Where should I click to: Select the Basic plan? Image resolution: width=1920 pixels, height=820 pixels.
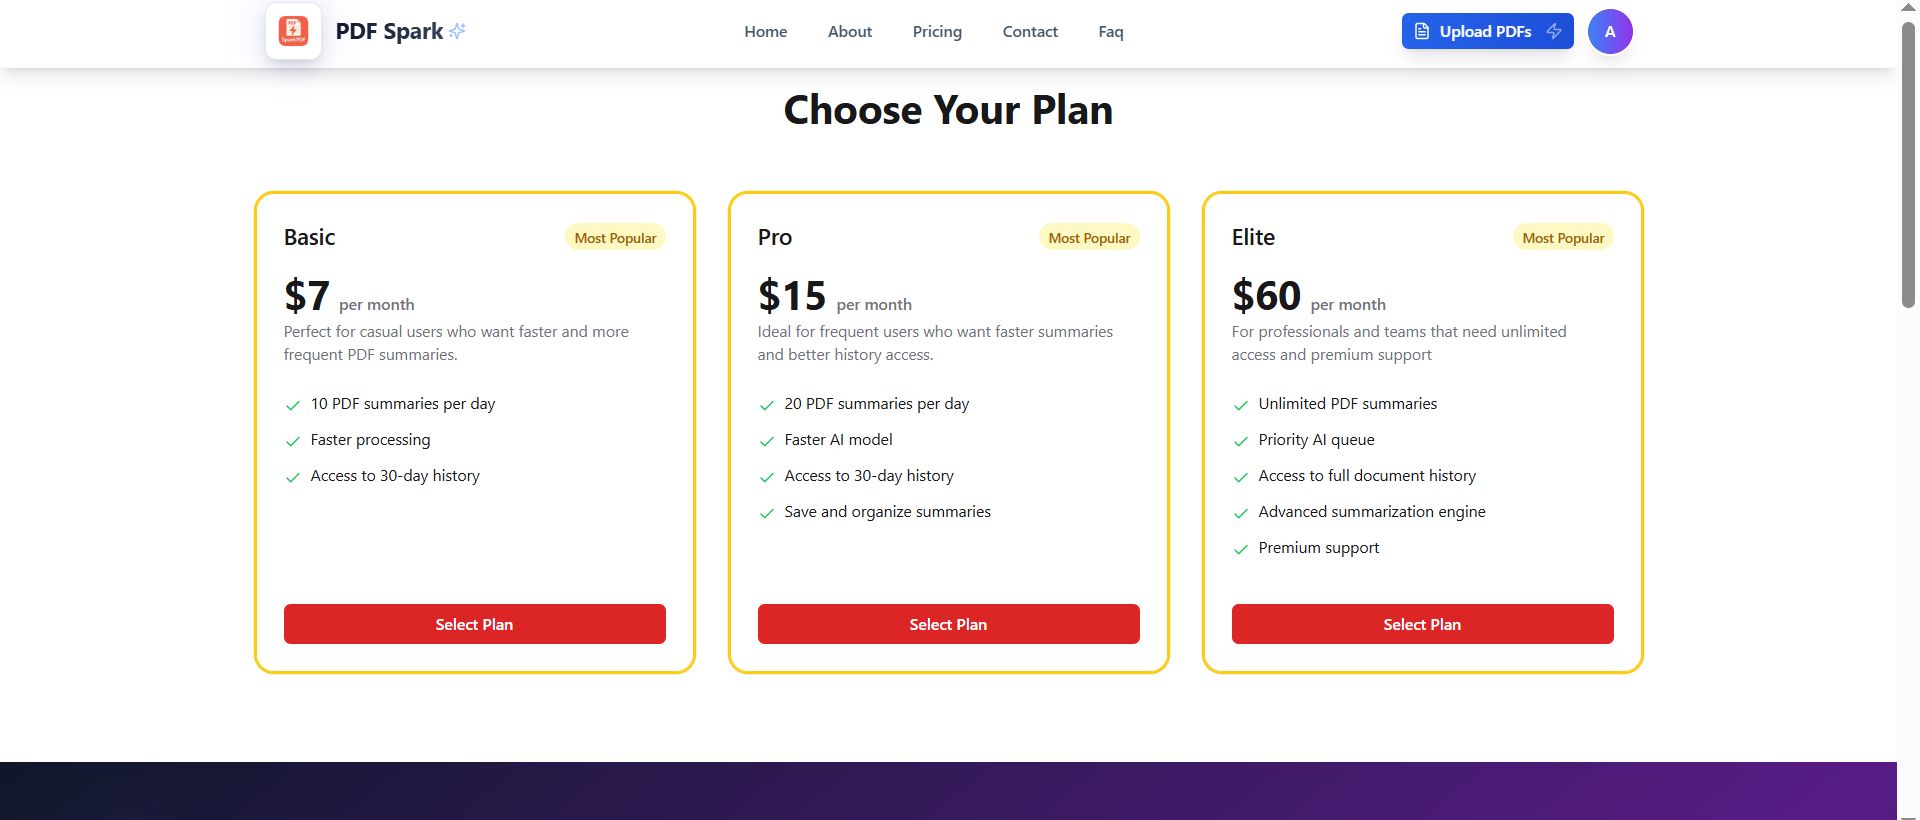[474, 624]
